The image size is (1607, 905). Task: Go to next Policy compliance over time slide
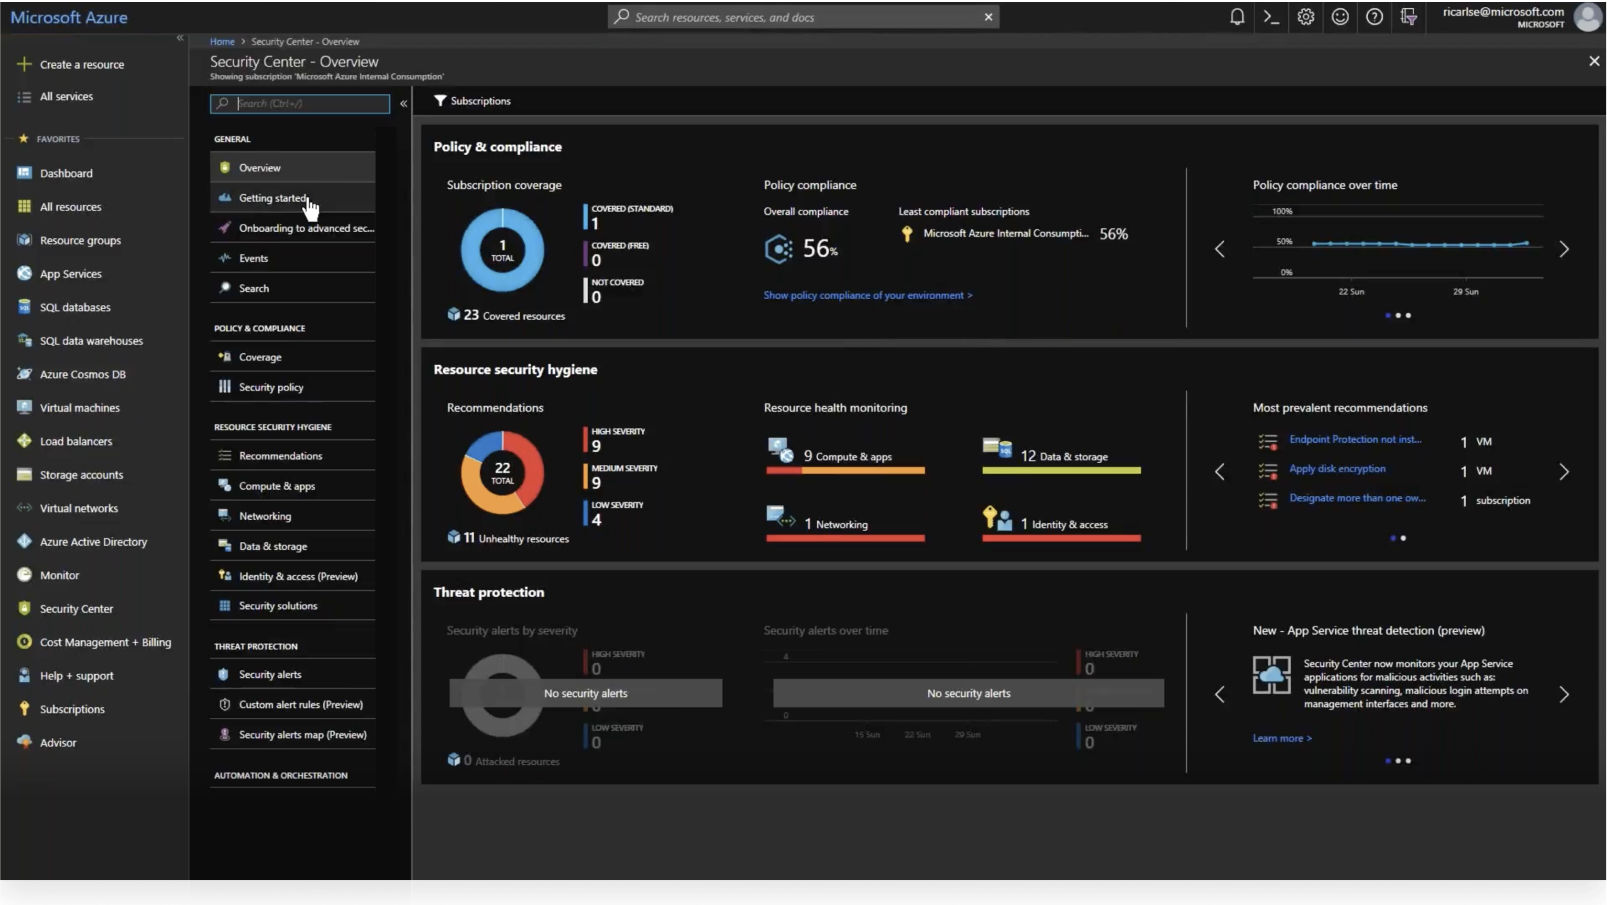[x=1564, y=249]
